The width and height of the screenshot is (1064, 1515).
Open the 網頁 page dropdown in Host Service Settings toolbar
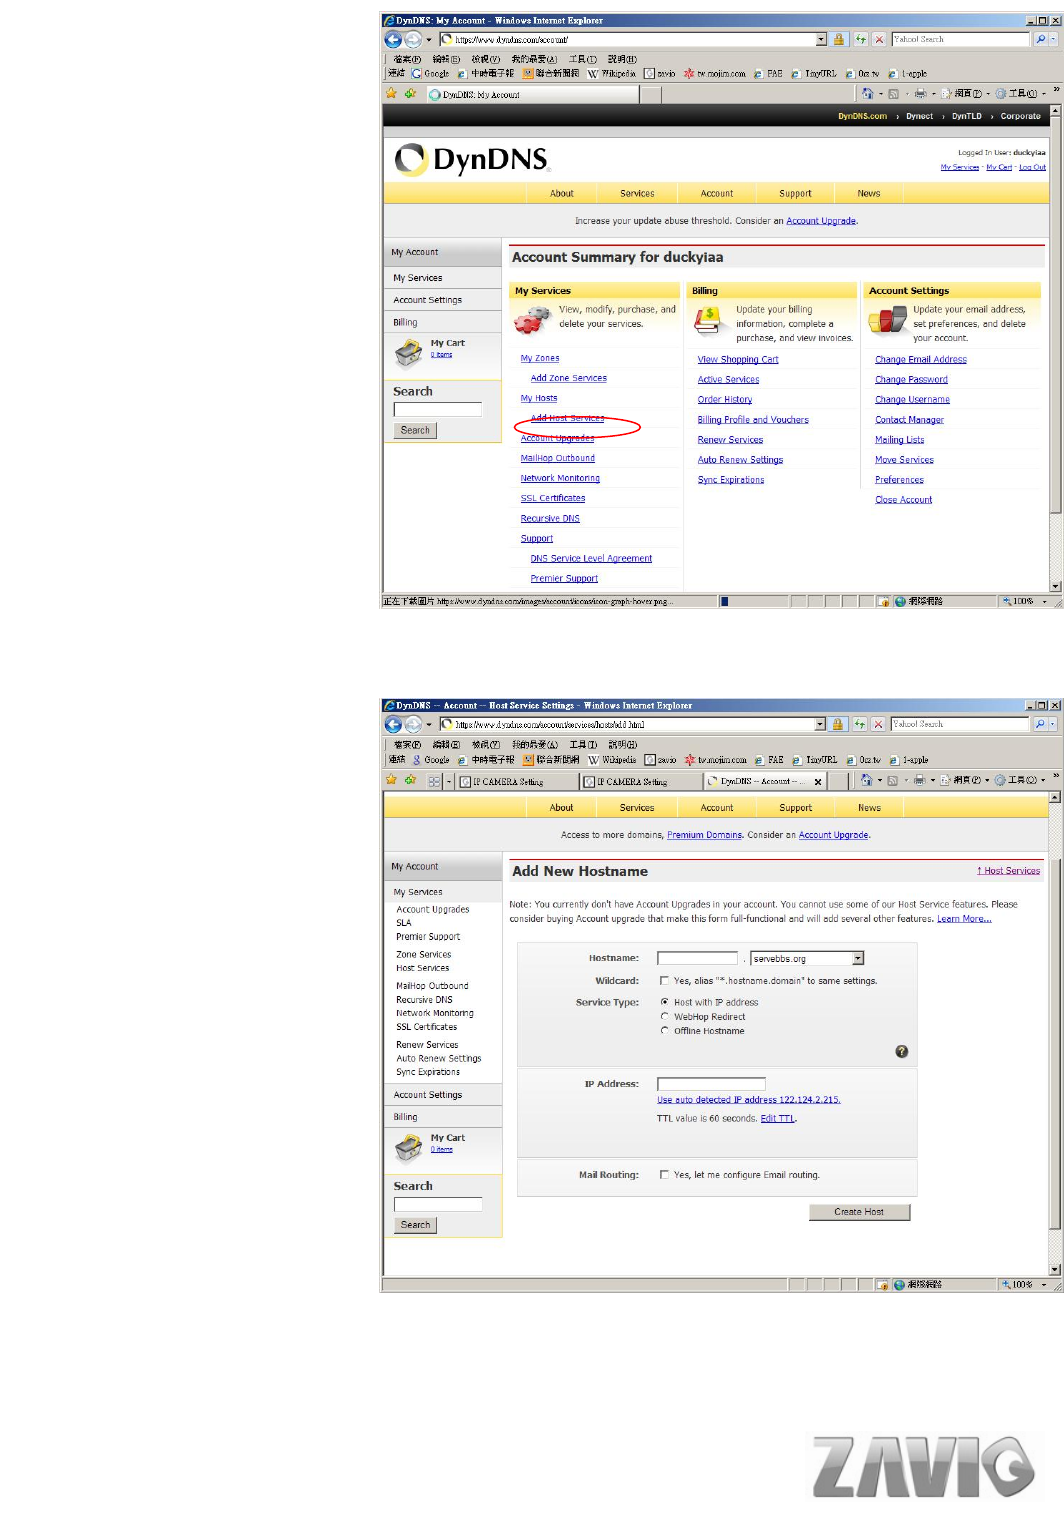coord(965,780)
